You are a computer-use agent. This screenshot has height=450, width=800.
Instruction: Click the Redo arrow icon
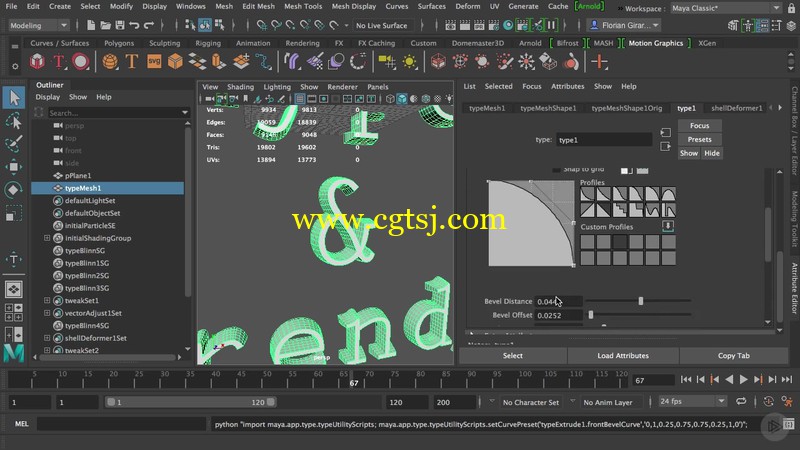pos(149,25)
